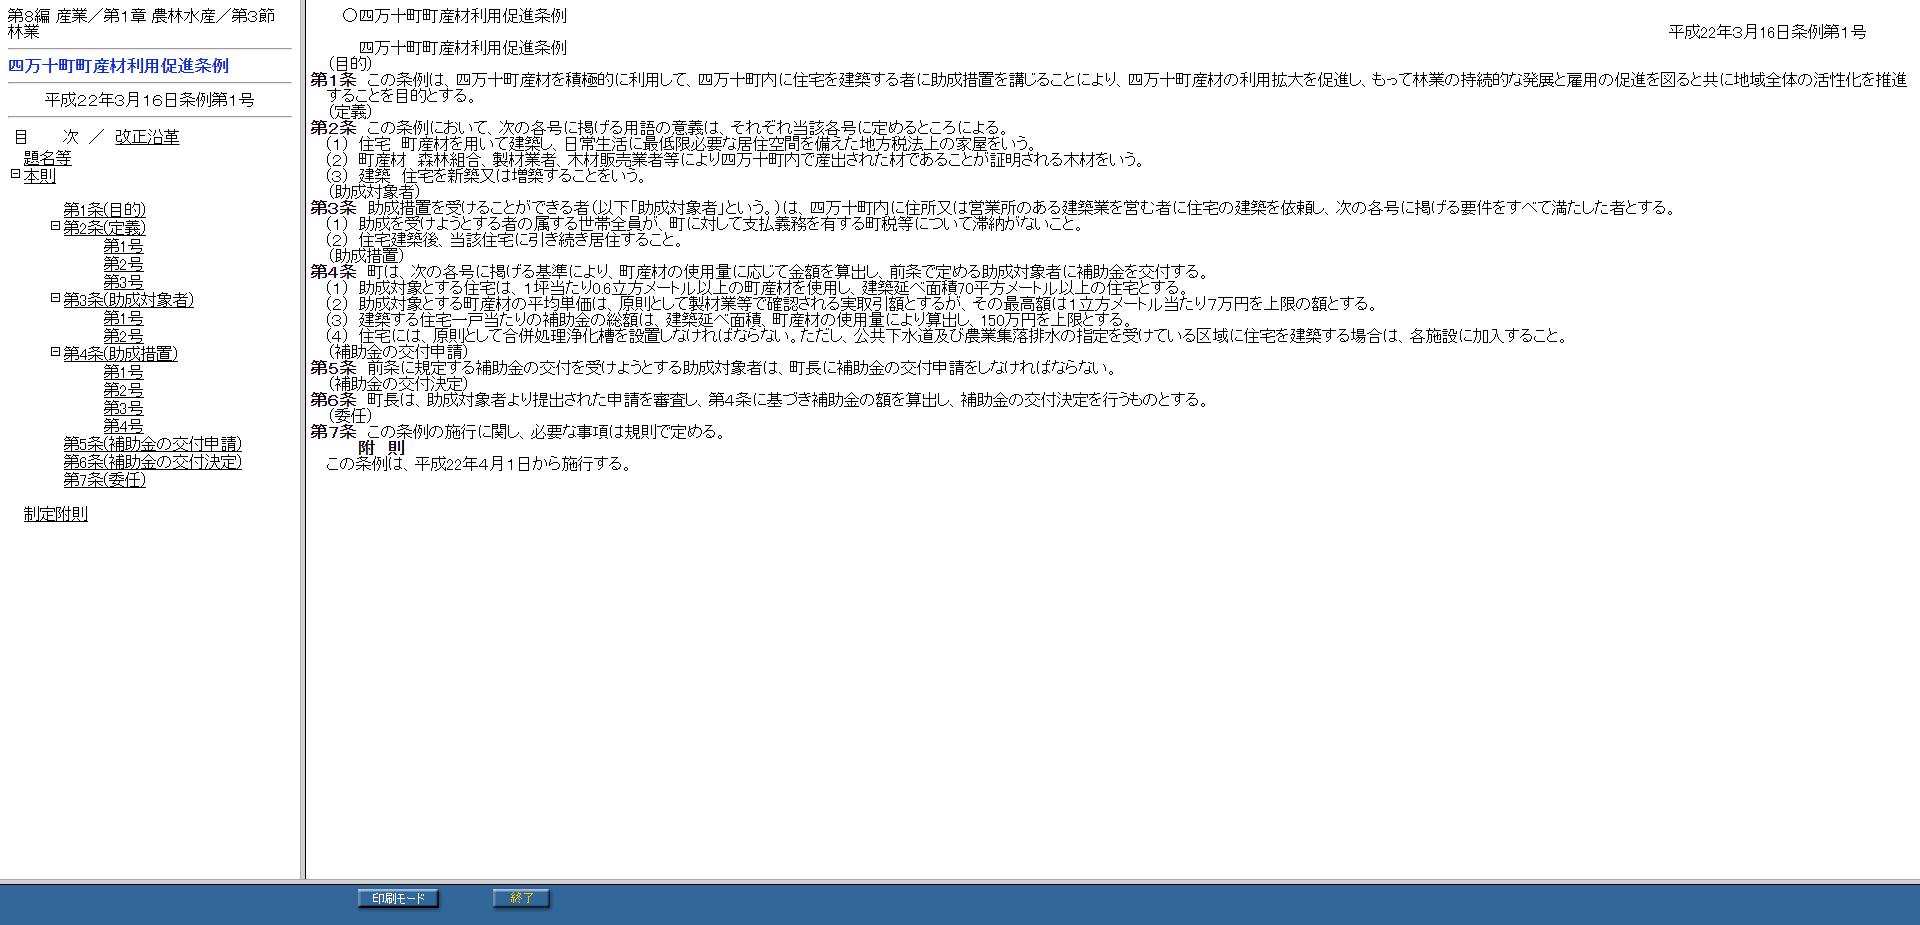The image size is (1920, 925).
Task: Open the 本則 contents link
Action: pyautogui.click(x=40, y=176)
